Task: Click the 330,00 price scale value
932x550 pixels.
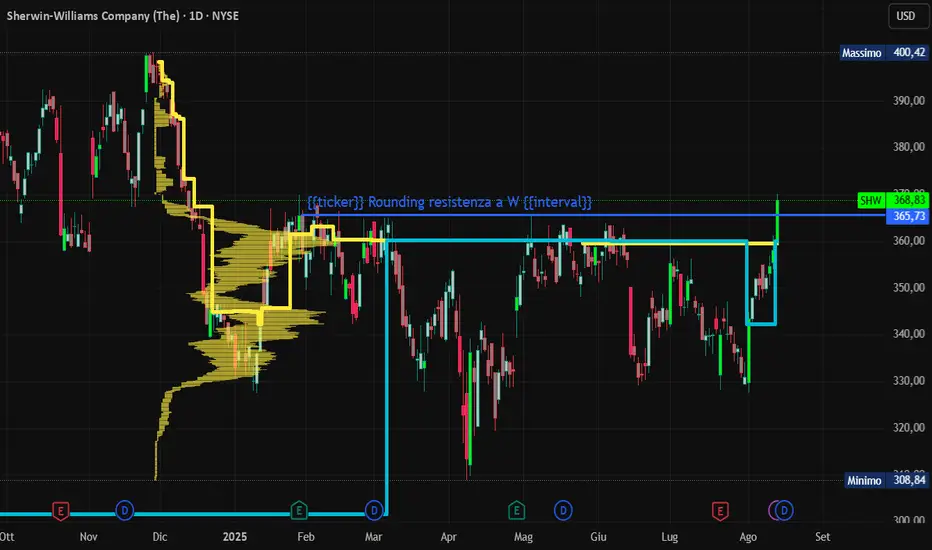Action: pos(909,381)
